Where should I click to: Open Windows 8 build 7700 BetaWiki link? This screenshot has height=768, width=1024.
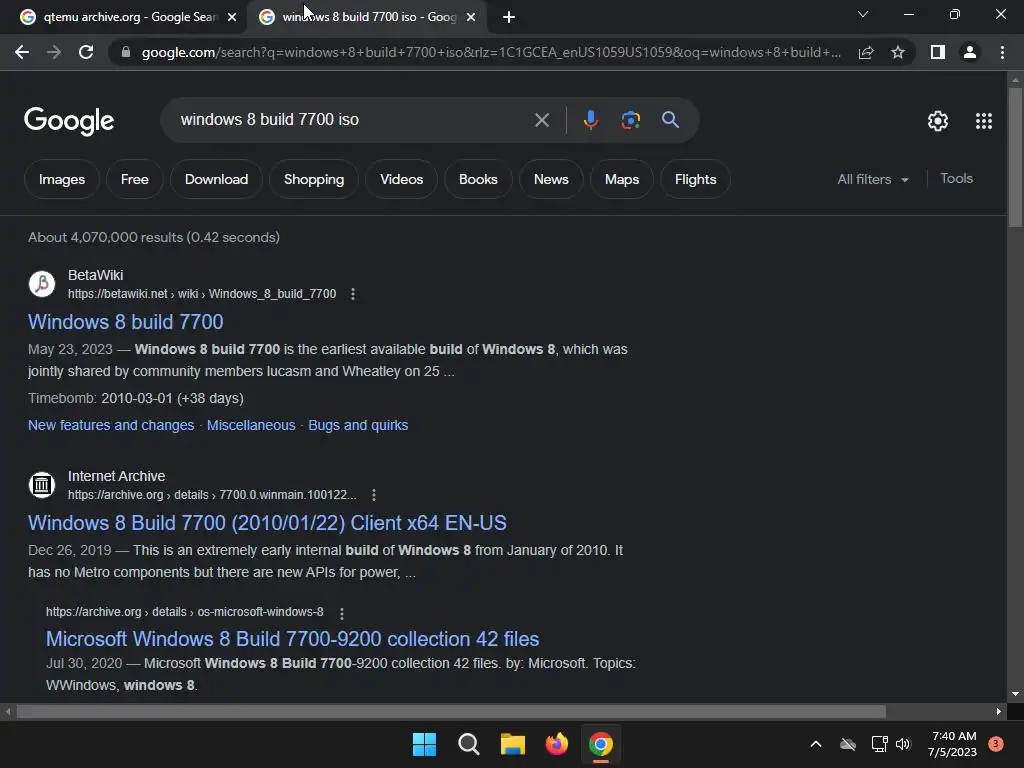click(x=125, y=322)
